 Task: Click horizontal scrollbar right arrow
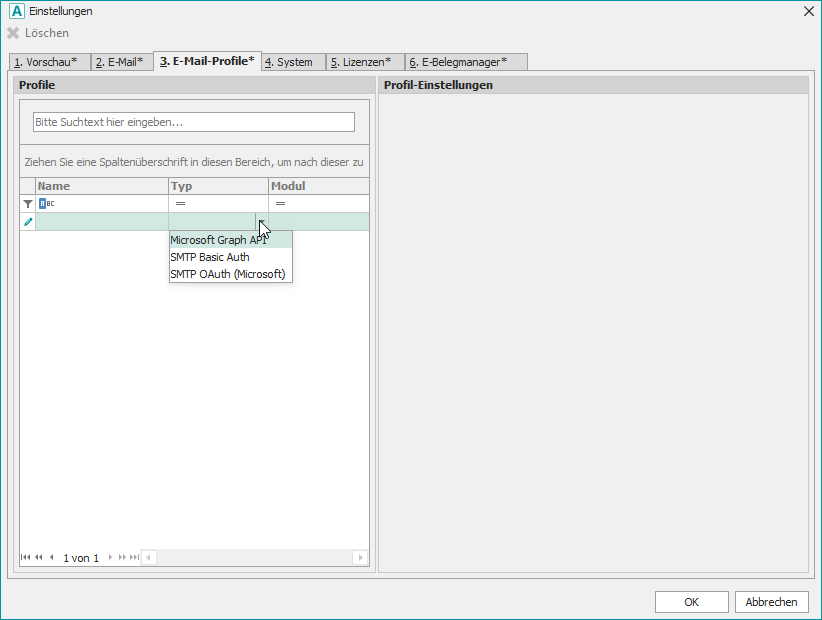coord(360,557)
